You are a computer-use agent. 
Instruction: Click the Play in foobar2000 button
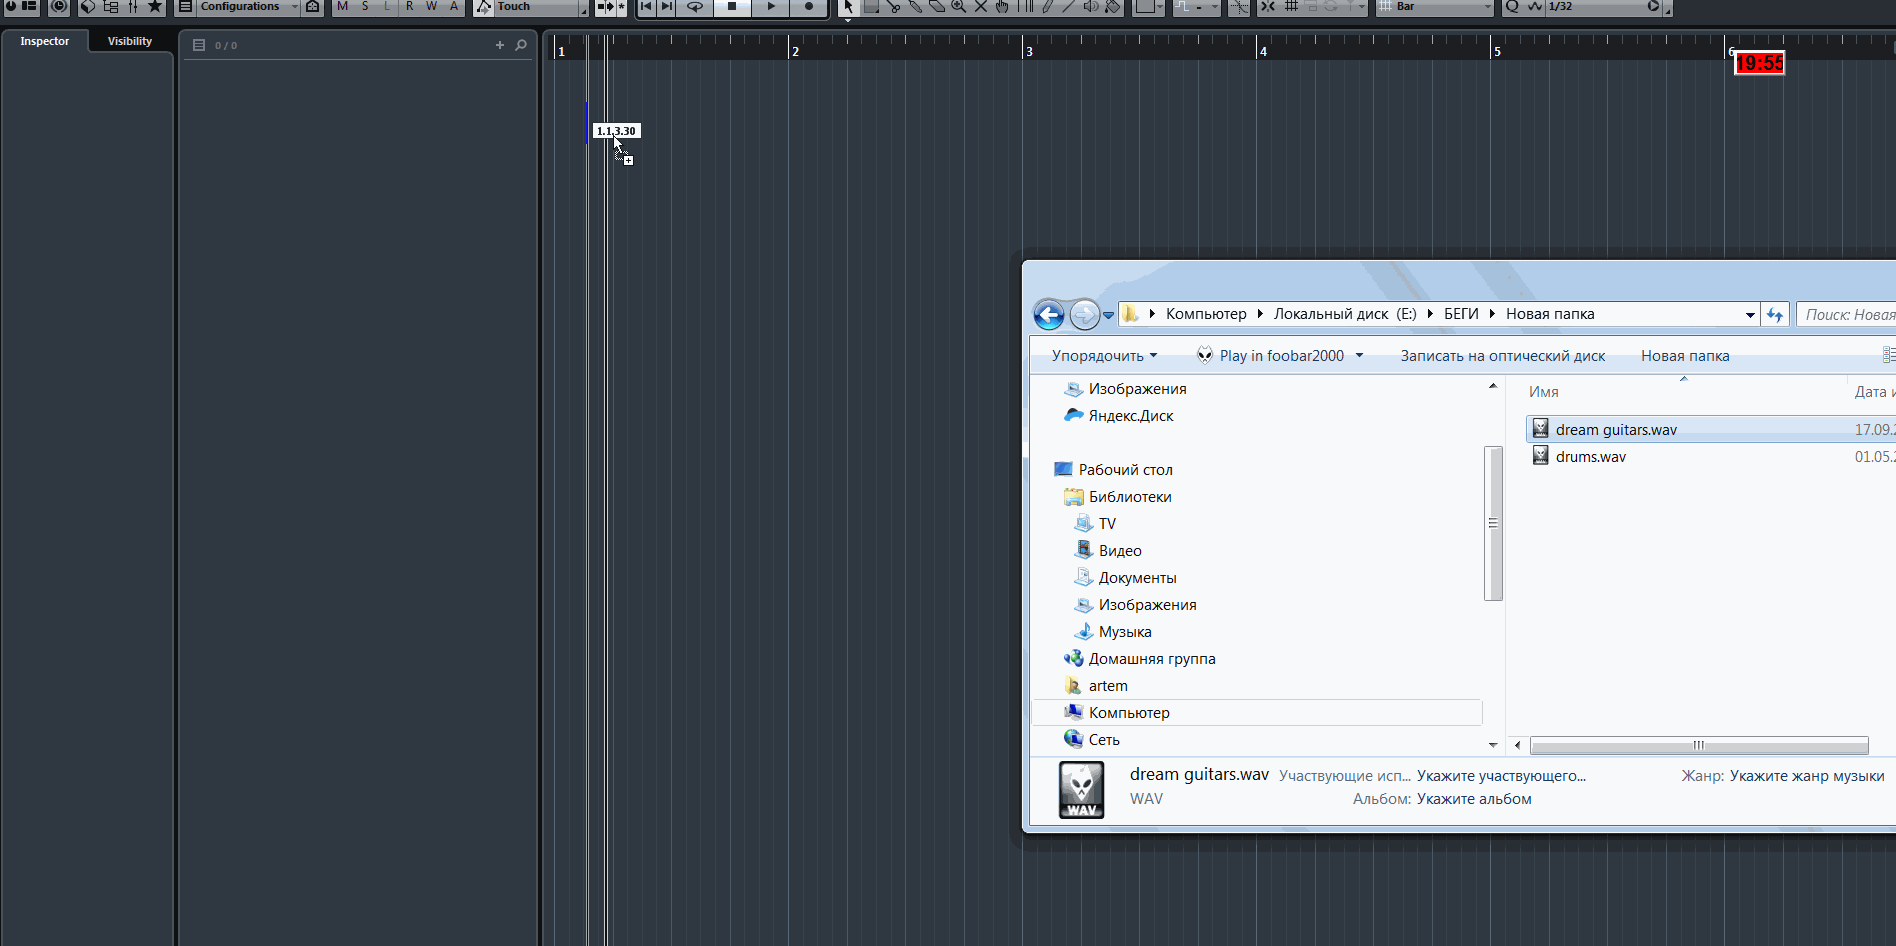[x=1271, y=356]
